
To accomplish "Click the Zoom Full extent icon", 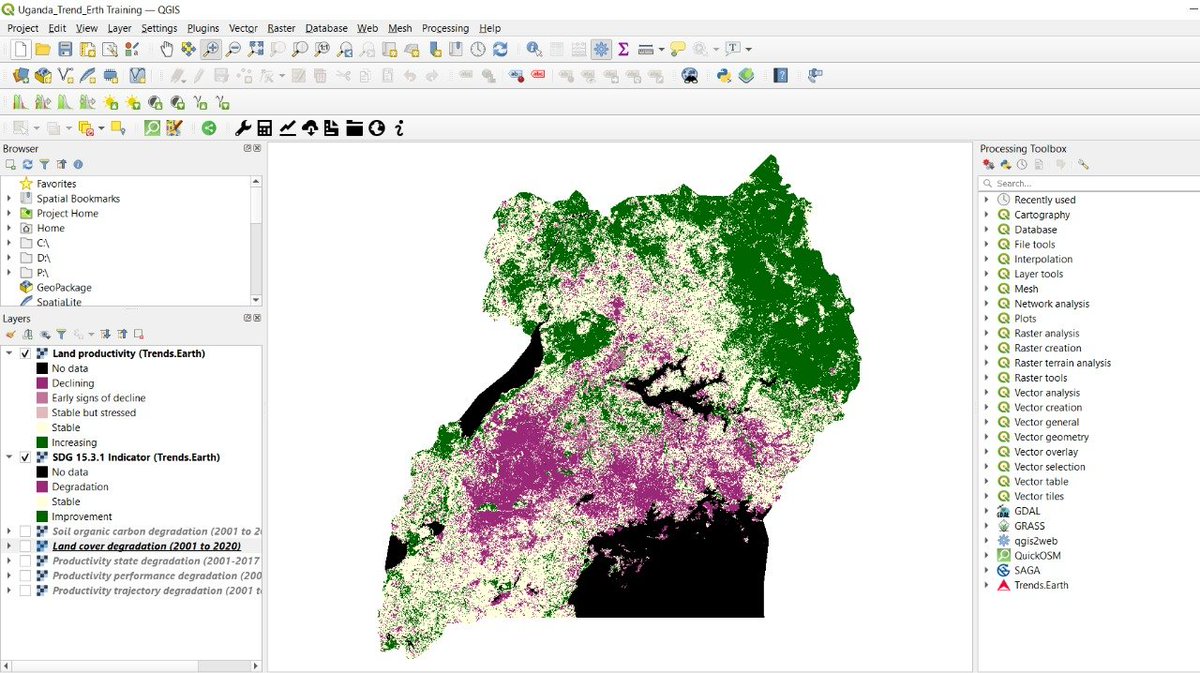I will click(x=256, y=49).
